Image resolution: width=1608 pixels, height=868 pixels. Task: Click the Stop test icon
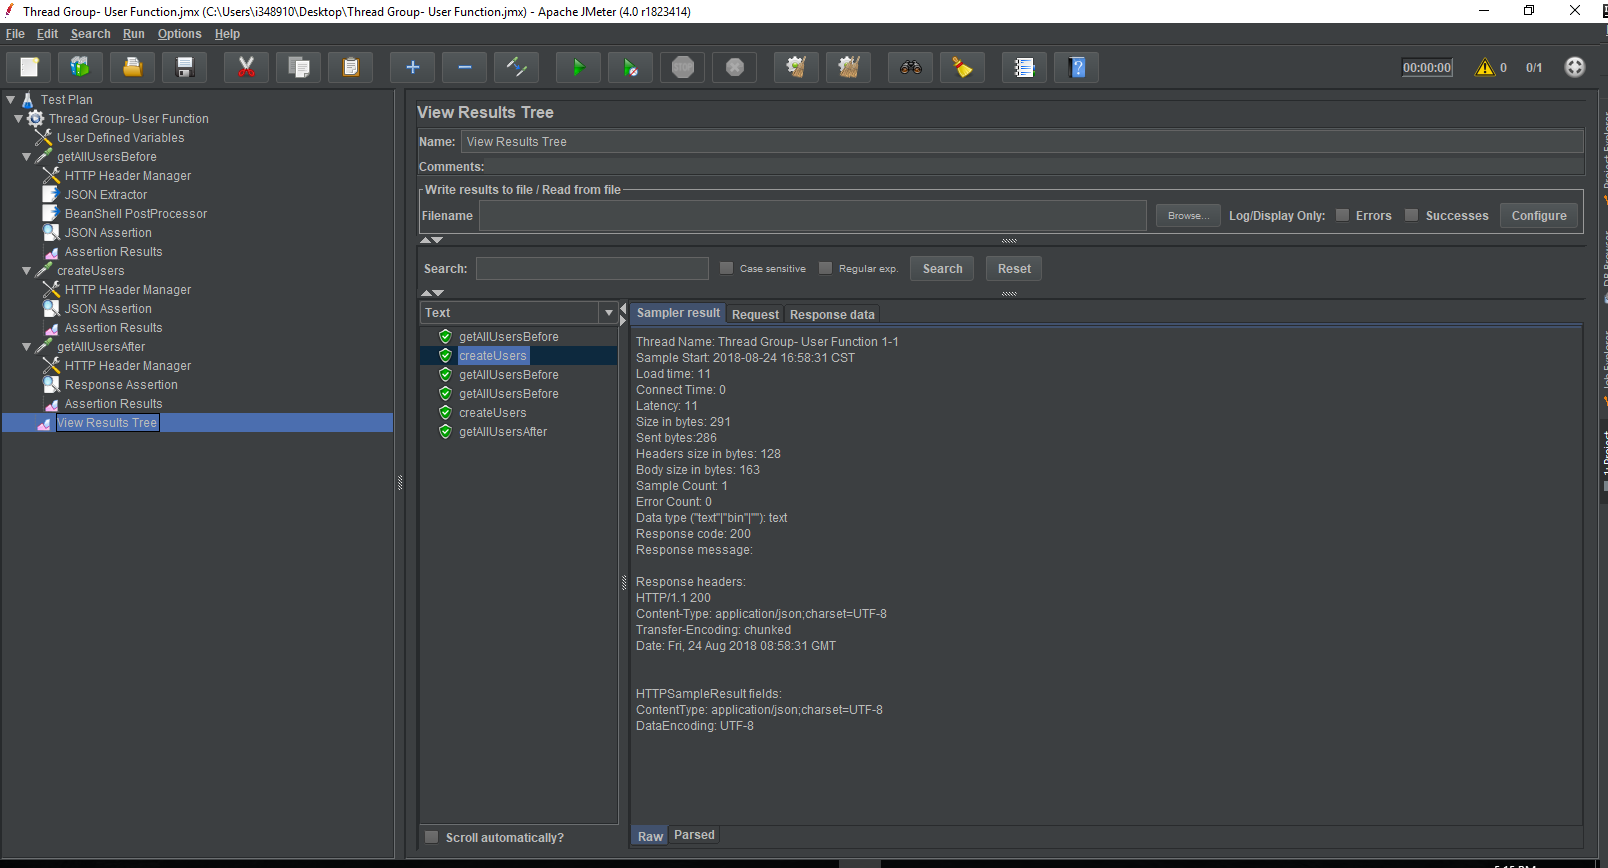pyautogui.click(x=682, y=67)
